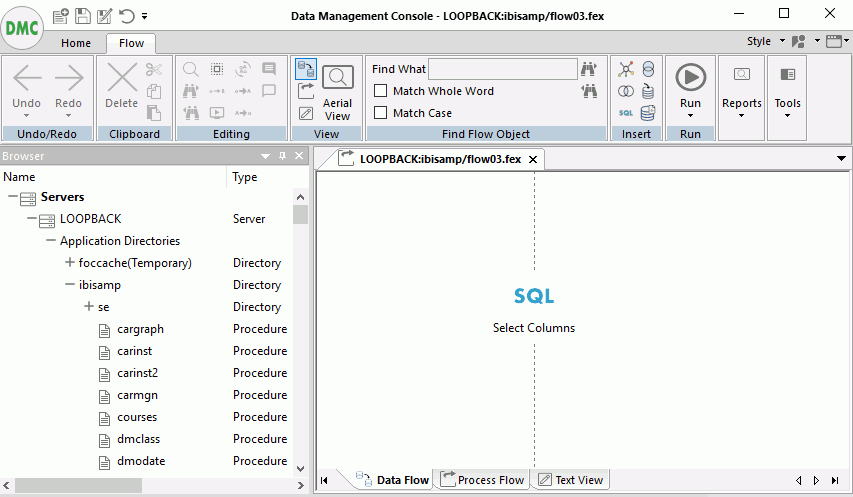Viewport: 853px width, 497px height.
Task: Open the Redo dropdown arrow
Action: (x=68, y=115)
